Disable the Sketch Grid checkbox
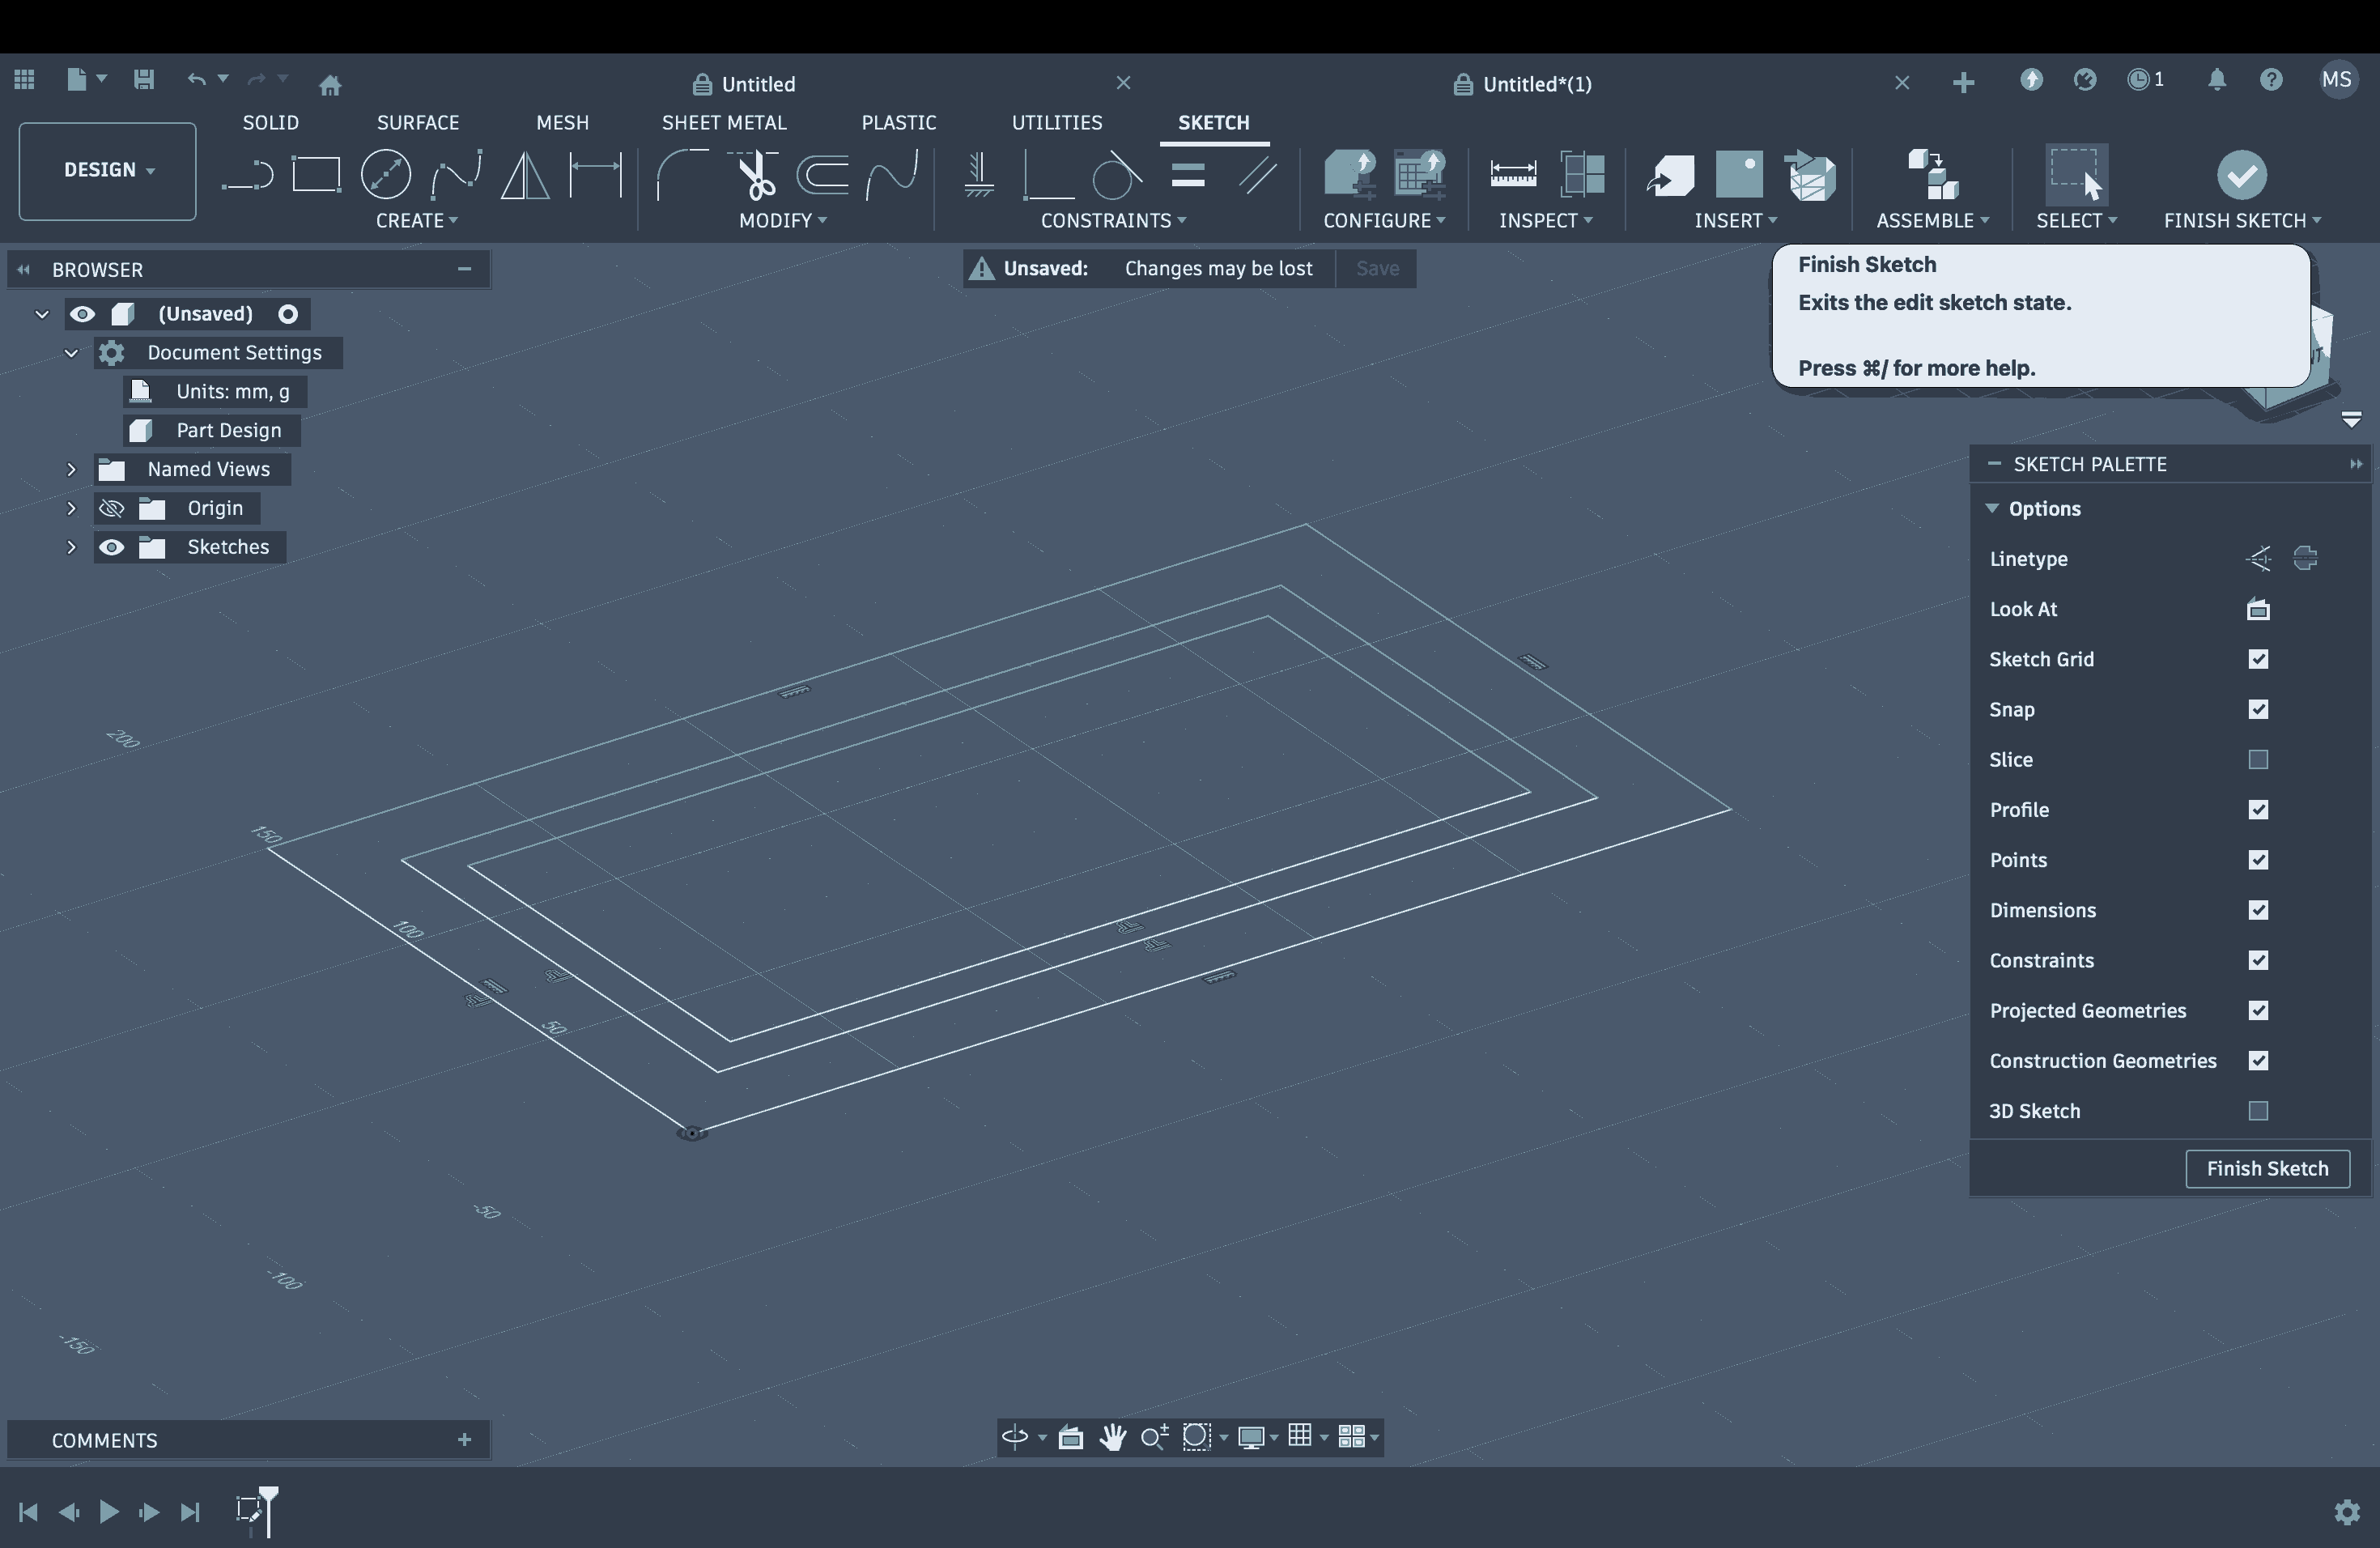The width and height of the screenshot is (2380, 1548). coord(2258,659)
